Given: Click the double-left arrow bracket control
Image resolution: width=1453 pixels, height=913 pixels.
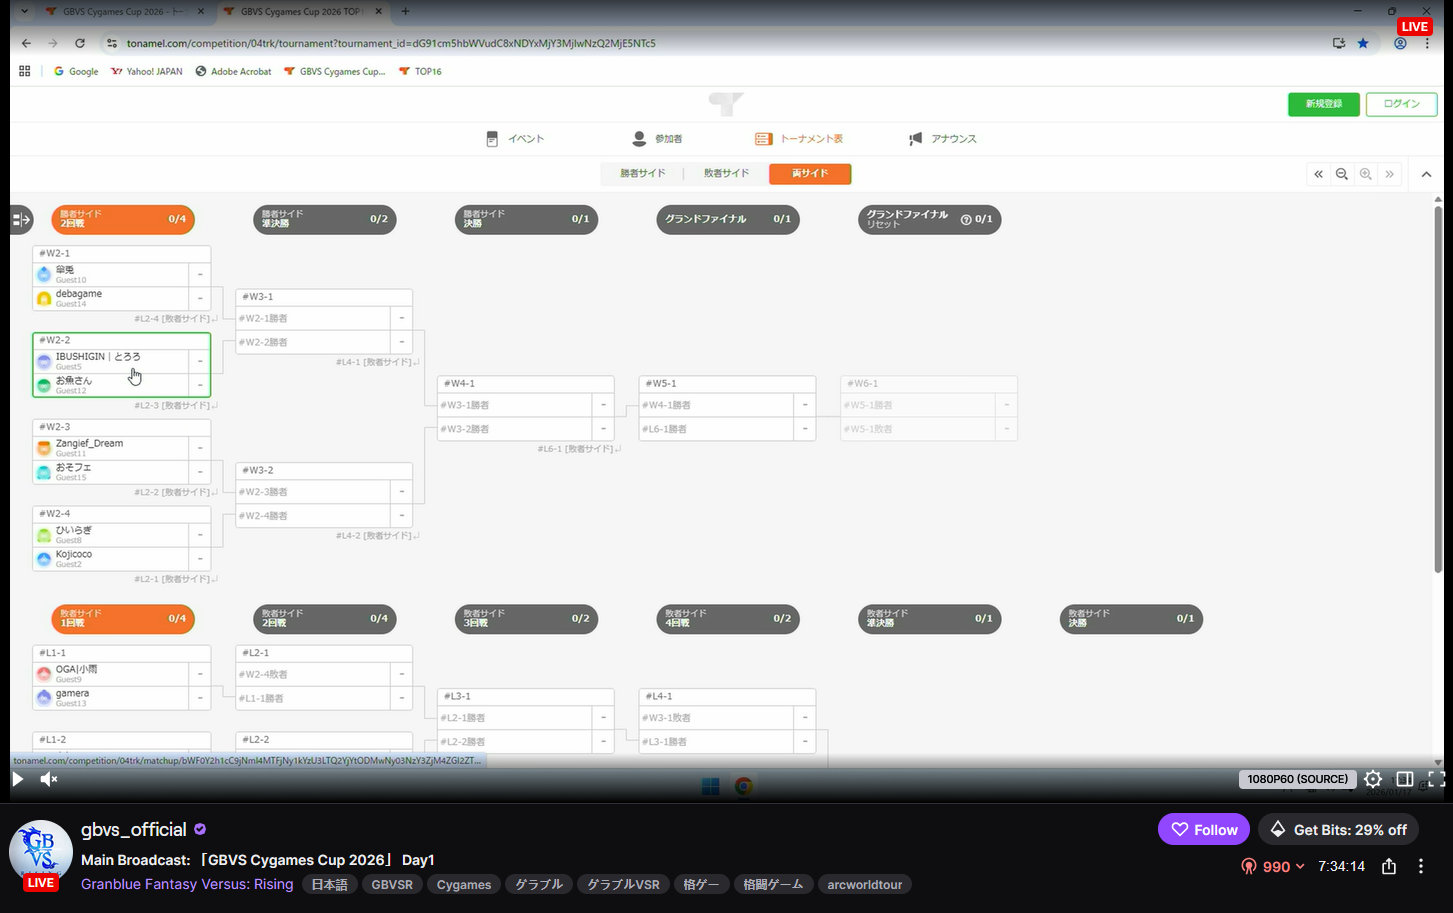Looking at the screenshot, I should pyautogui.click(x=1318, y=174).
